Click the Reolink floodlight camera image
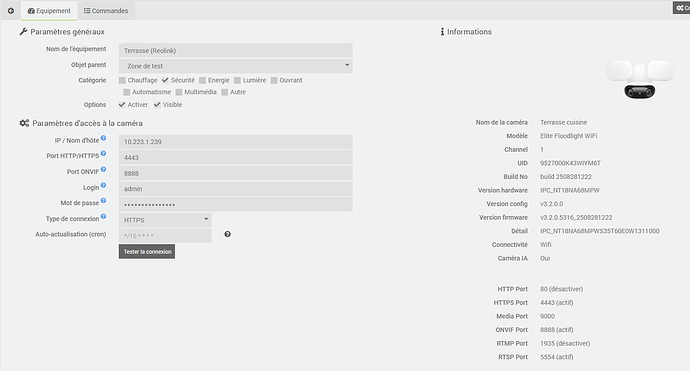The width and height of the screenshot is (690, 371). point(639,79)
